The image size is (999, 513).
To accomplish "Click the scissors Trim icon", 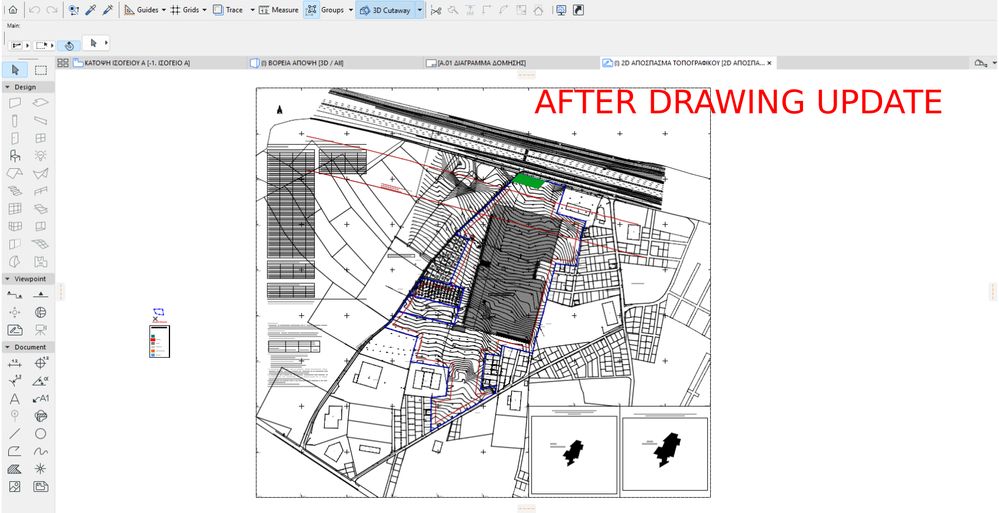I will click(436, 10).
